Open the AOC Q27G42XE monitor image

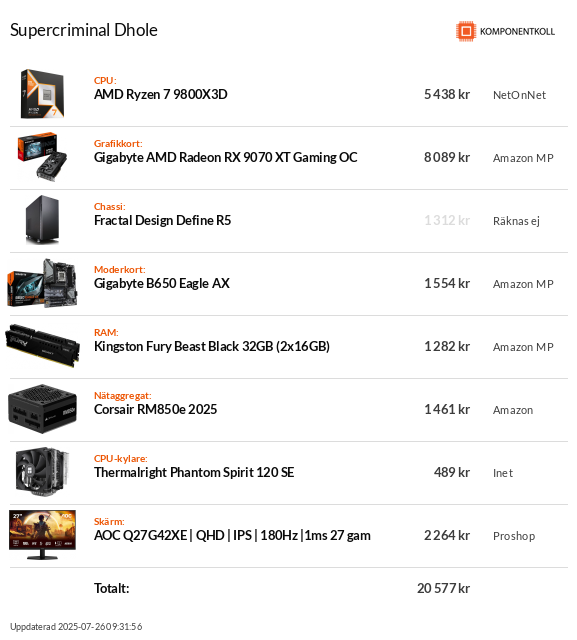point(42,535)
